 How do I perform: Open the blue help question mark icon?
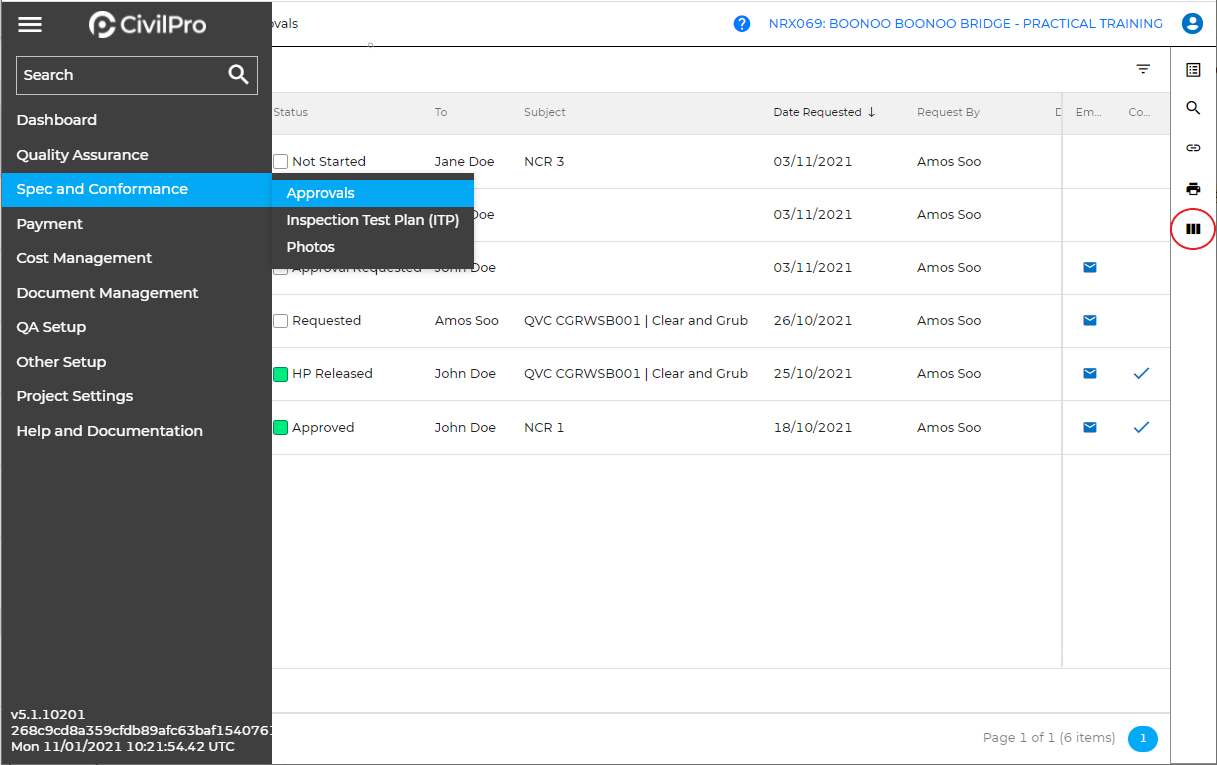(742, 24)
